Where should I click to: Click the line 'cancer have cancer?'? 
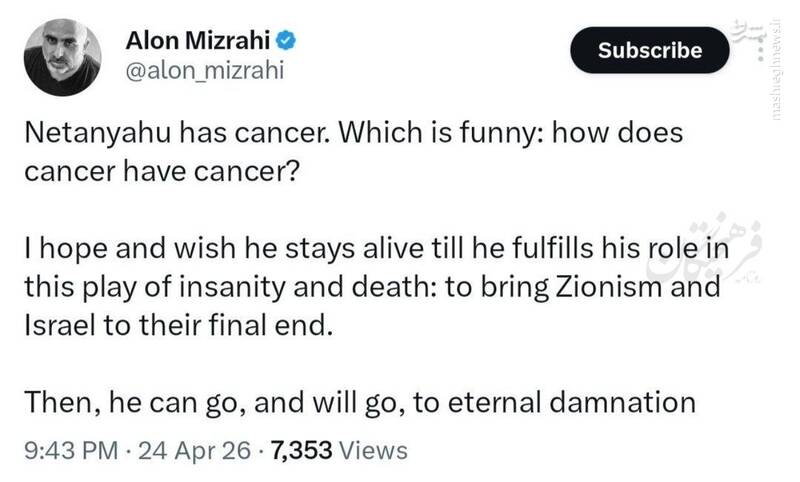pos(161,171)
